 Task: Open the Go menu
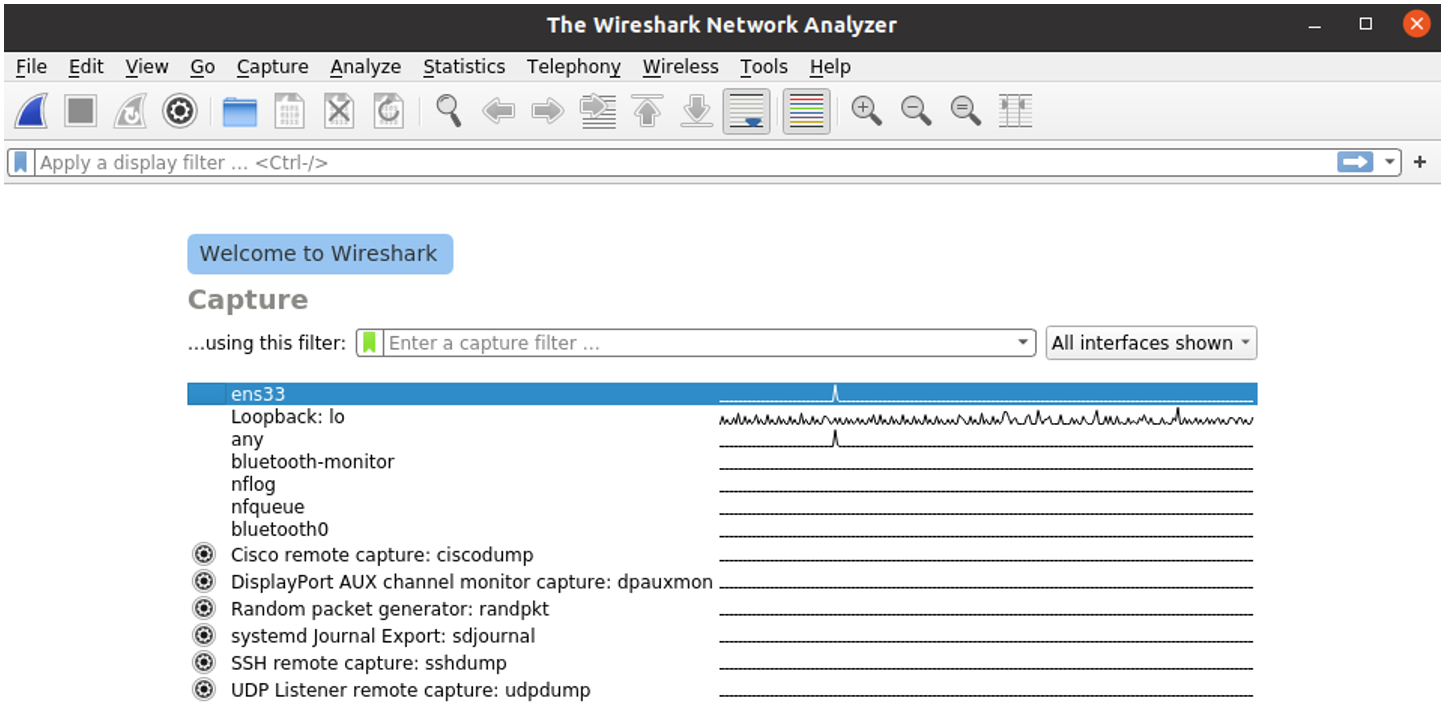tap(203, 67)
